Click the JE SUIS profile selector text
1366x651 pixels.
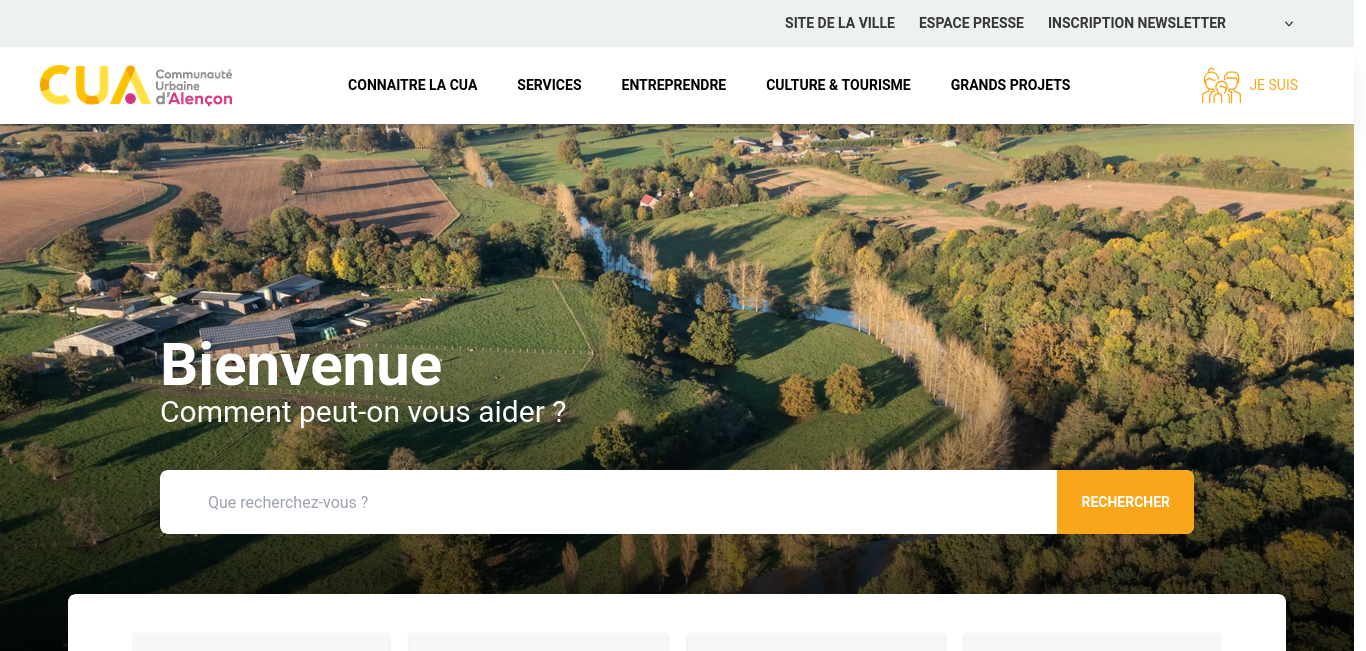pyautogui.click(x=1274, y=85)
